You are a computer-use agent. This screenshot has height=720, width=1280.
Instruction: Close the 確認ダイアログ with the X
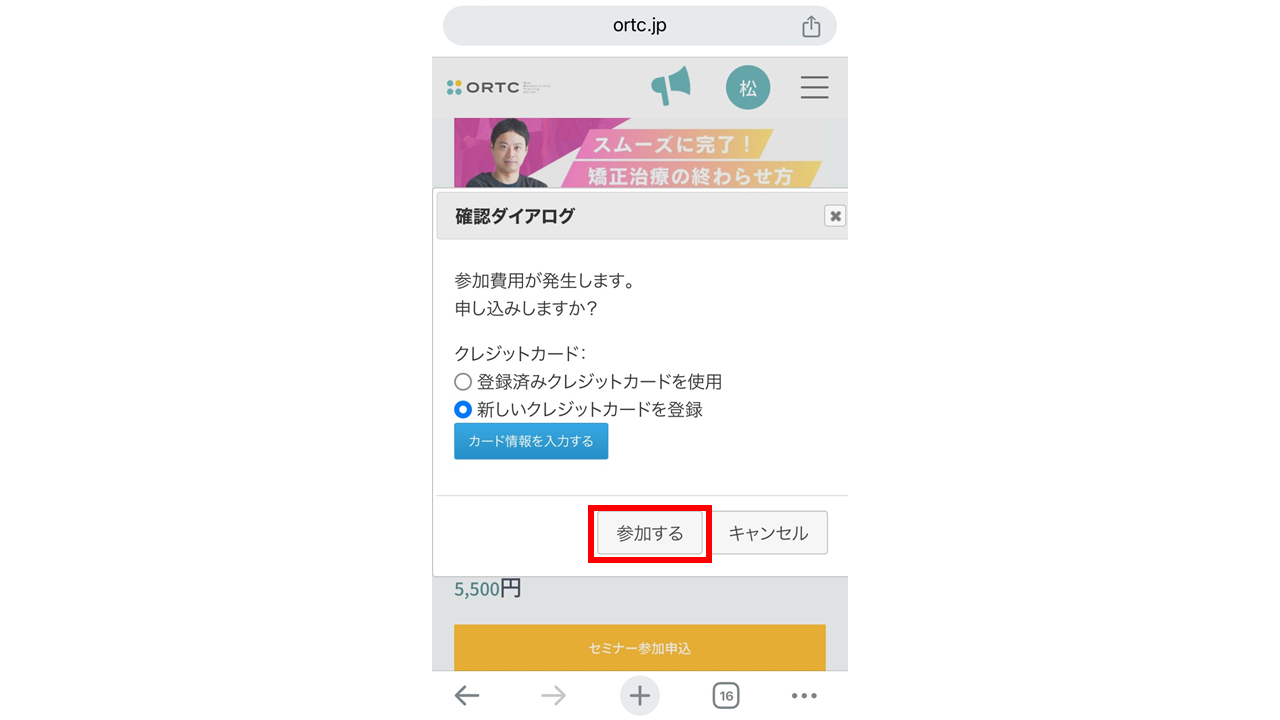click(835, 216)
